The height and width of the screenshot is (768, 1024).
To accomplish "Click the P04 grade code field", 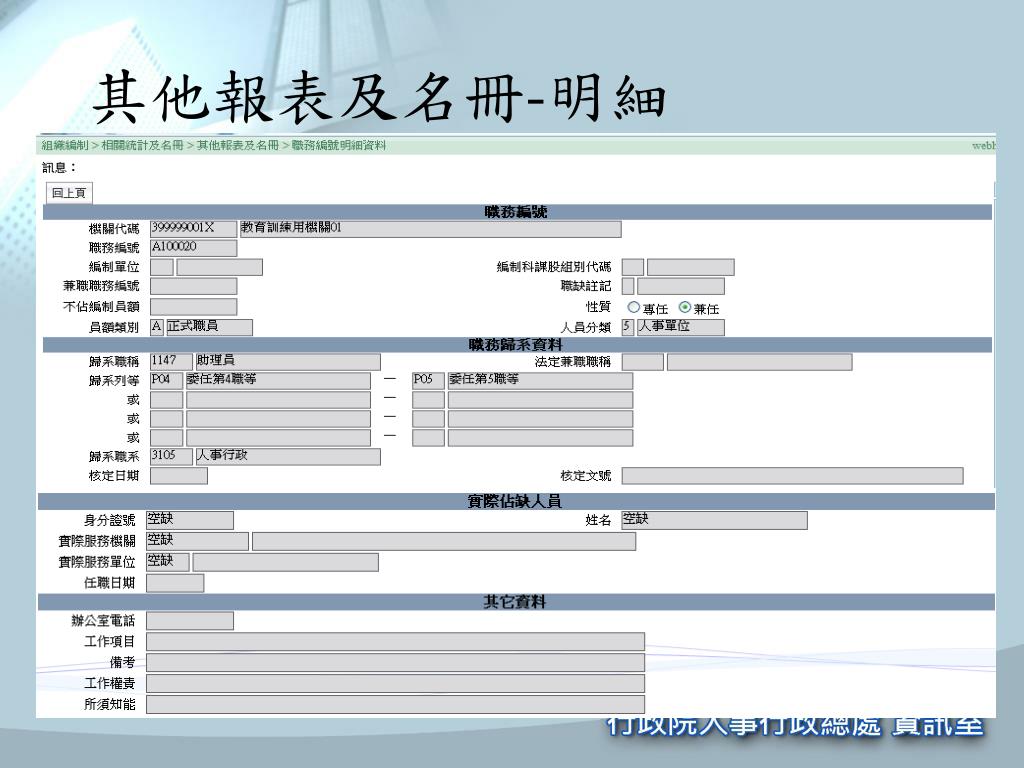I will (167, 381).
